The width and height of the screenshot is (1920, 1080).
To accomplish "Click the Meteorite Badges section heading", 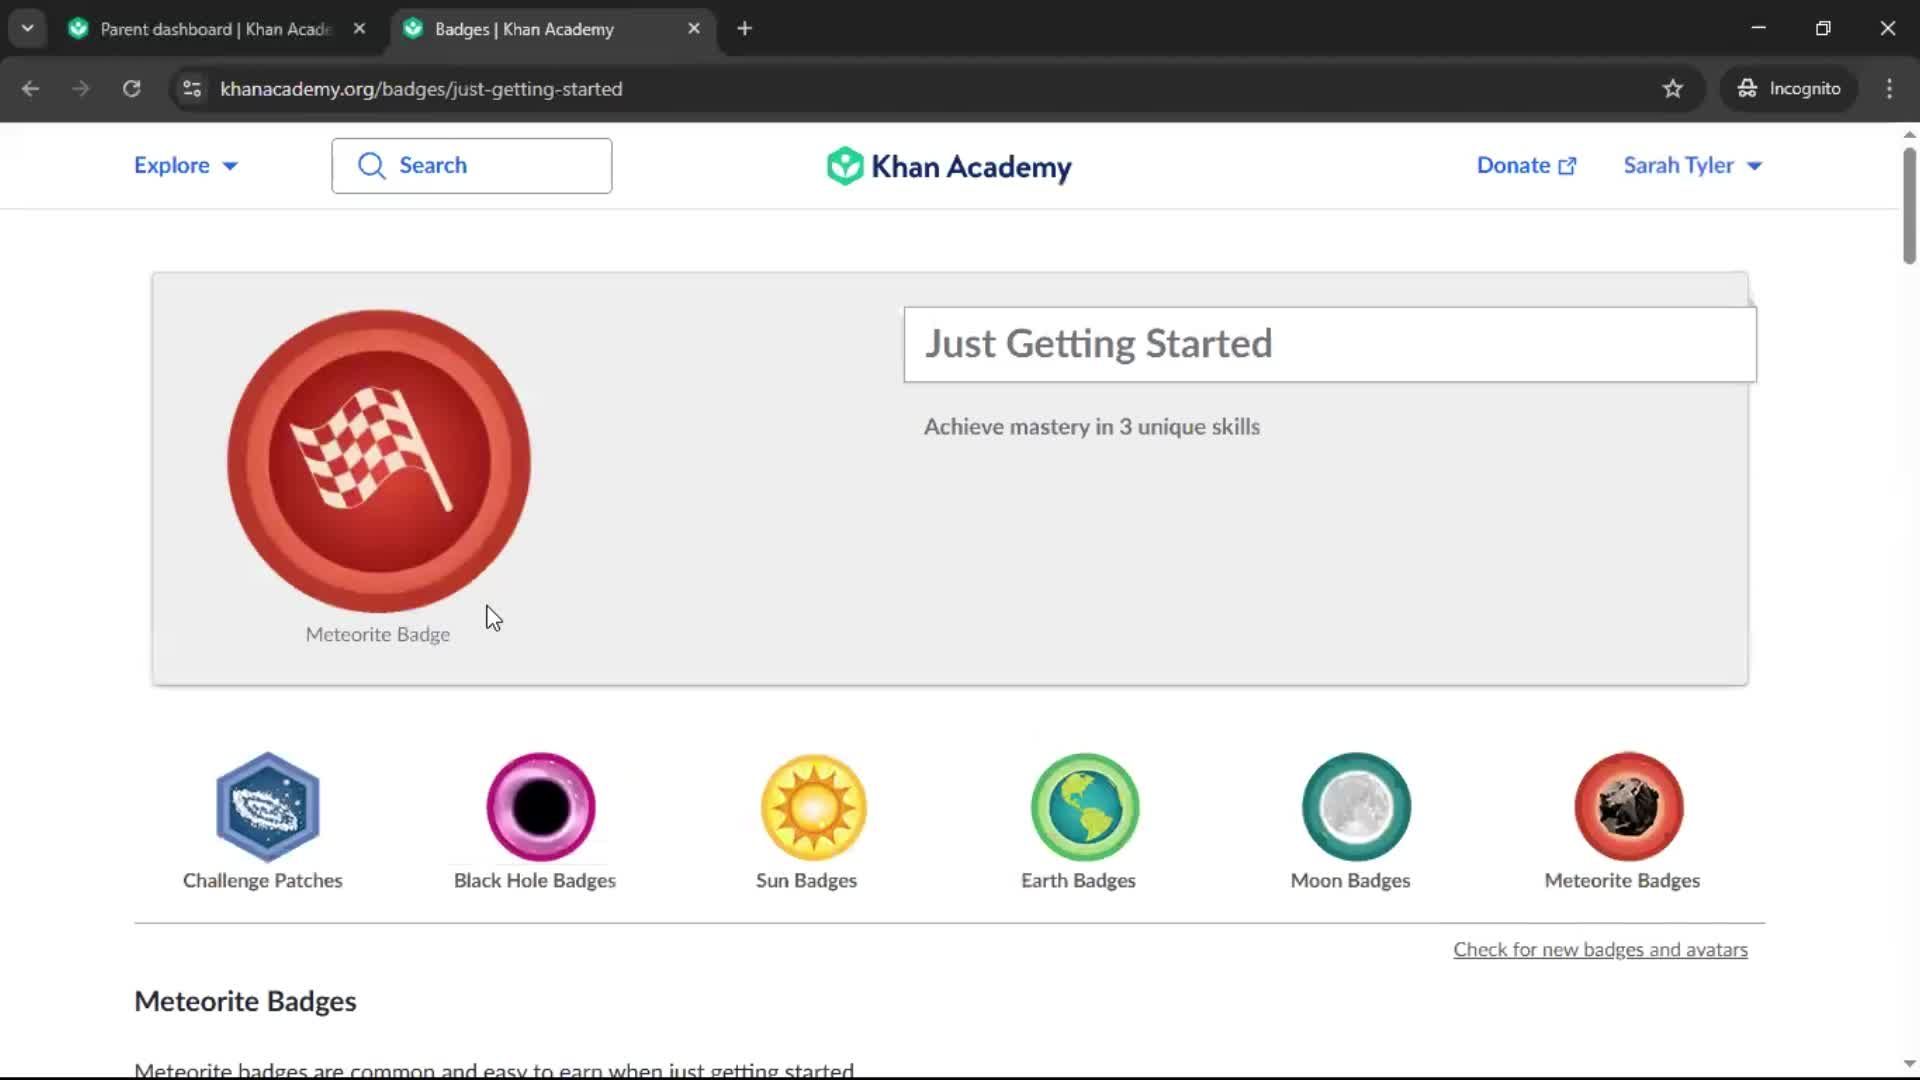I will coord(245,1002).
